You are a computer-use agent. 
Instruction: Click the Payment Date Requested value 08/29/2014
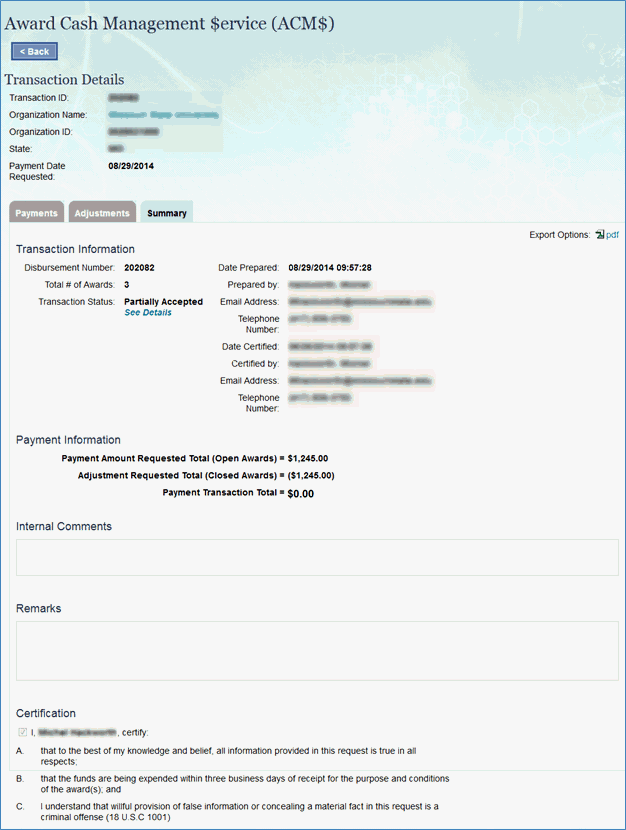[x=131, y=165]
